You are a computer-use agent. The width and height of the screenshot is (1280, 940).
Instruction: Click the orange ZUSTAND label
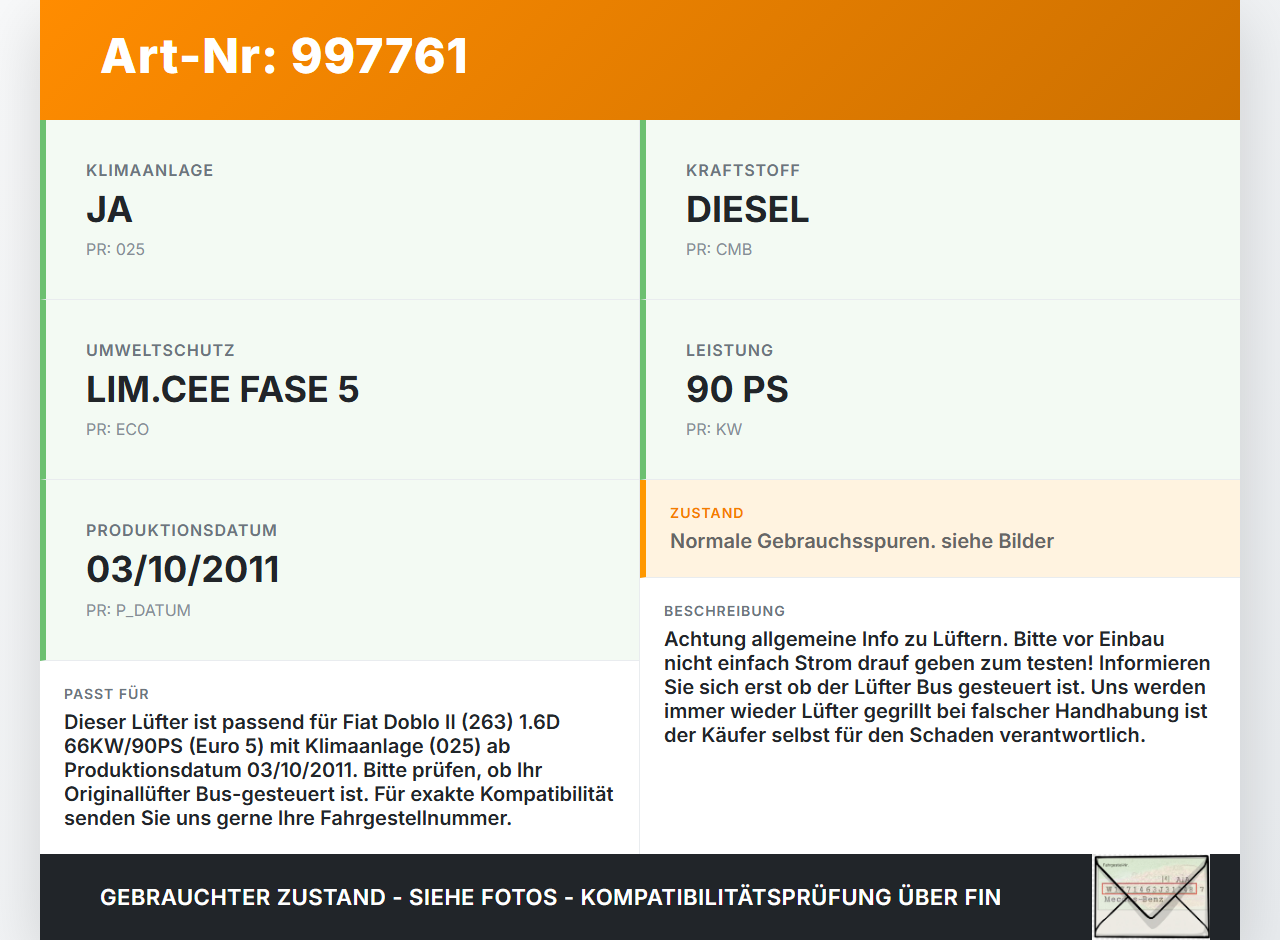[x=707, y=513]
